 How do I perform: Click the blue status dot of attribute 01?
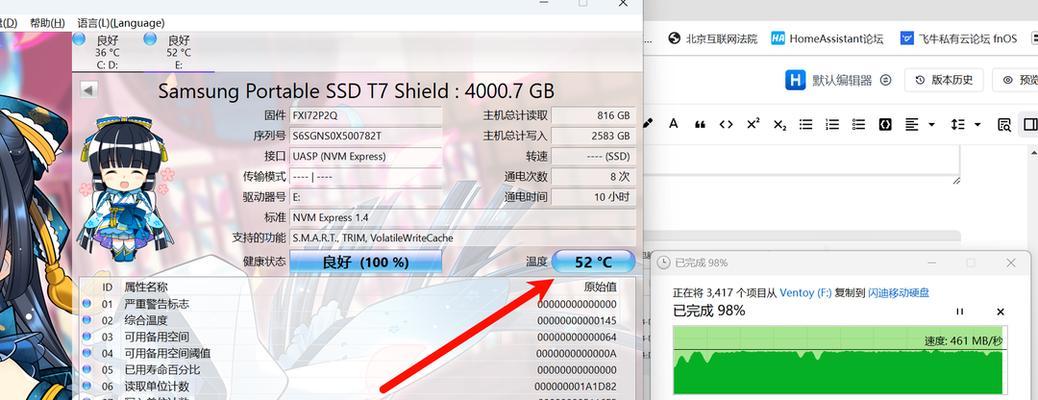point(87,304)
